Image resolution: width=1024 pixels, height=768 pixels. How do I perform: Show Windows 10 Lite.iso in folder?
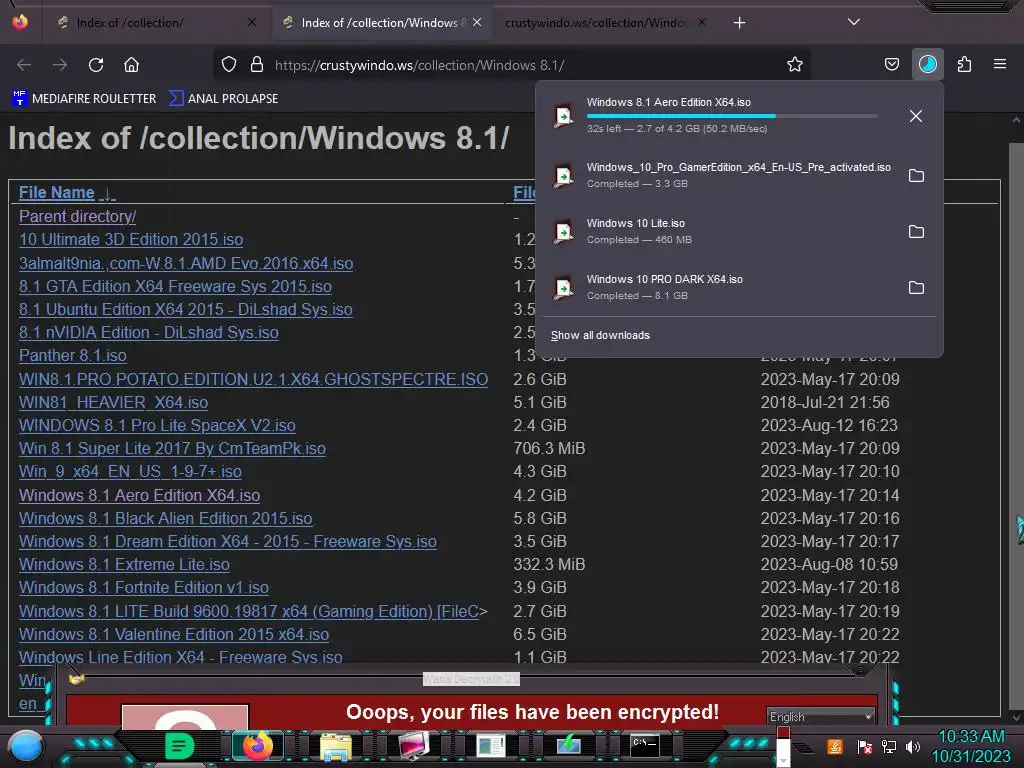point(916,232)
